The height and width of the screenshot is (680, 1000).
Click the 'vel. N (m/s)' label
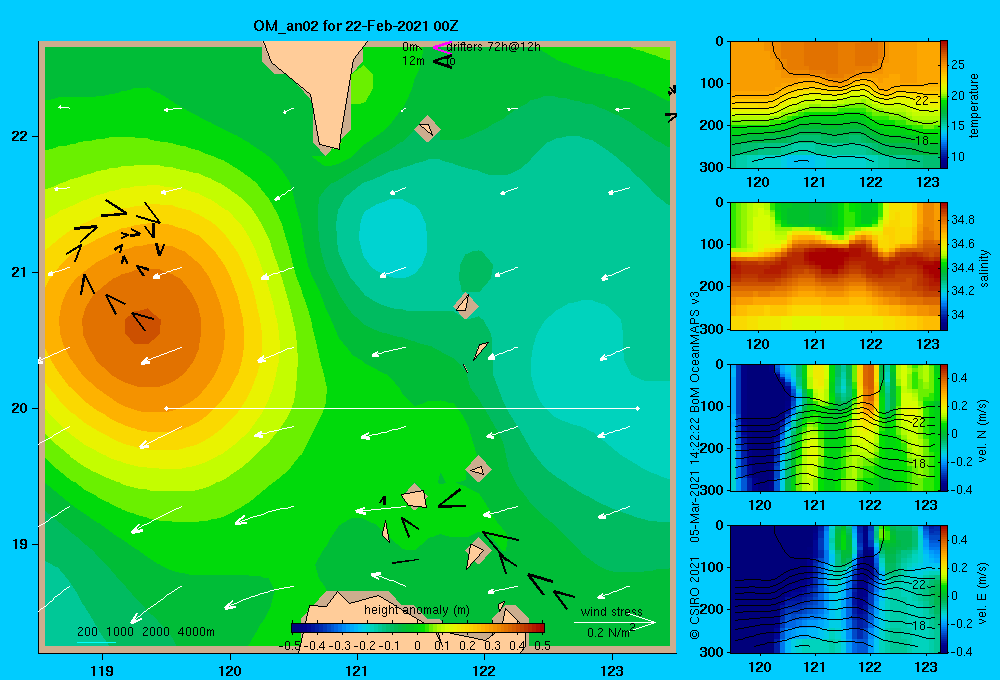pyautogui.click(x=983, y=431)
